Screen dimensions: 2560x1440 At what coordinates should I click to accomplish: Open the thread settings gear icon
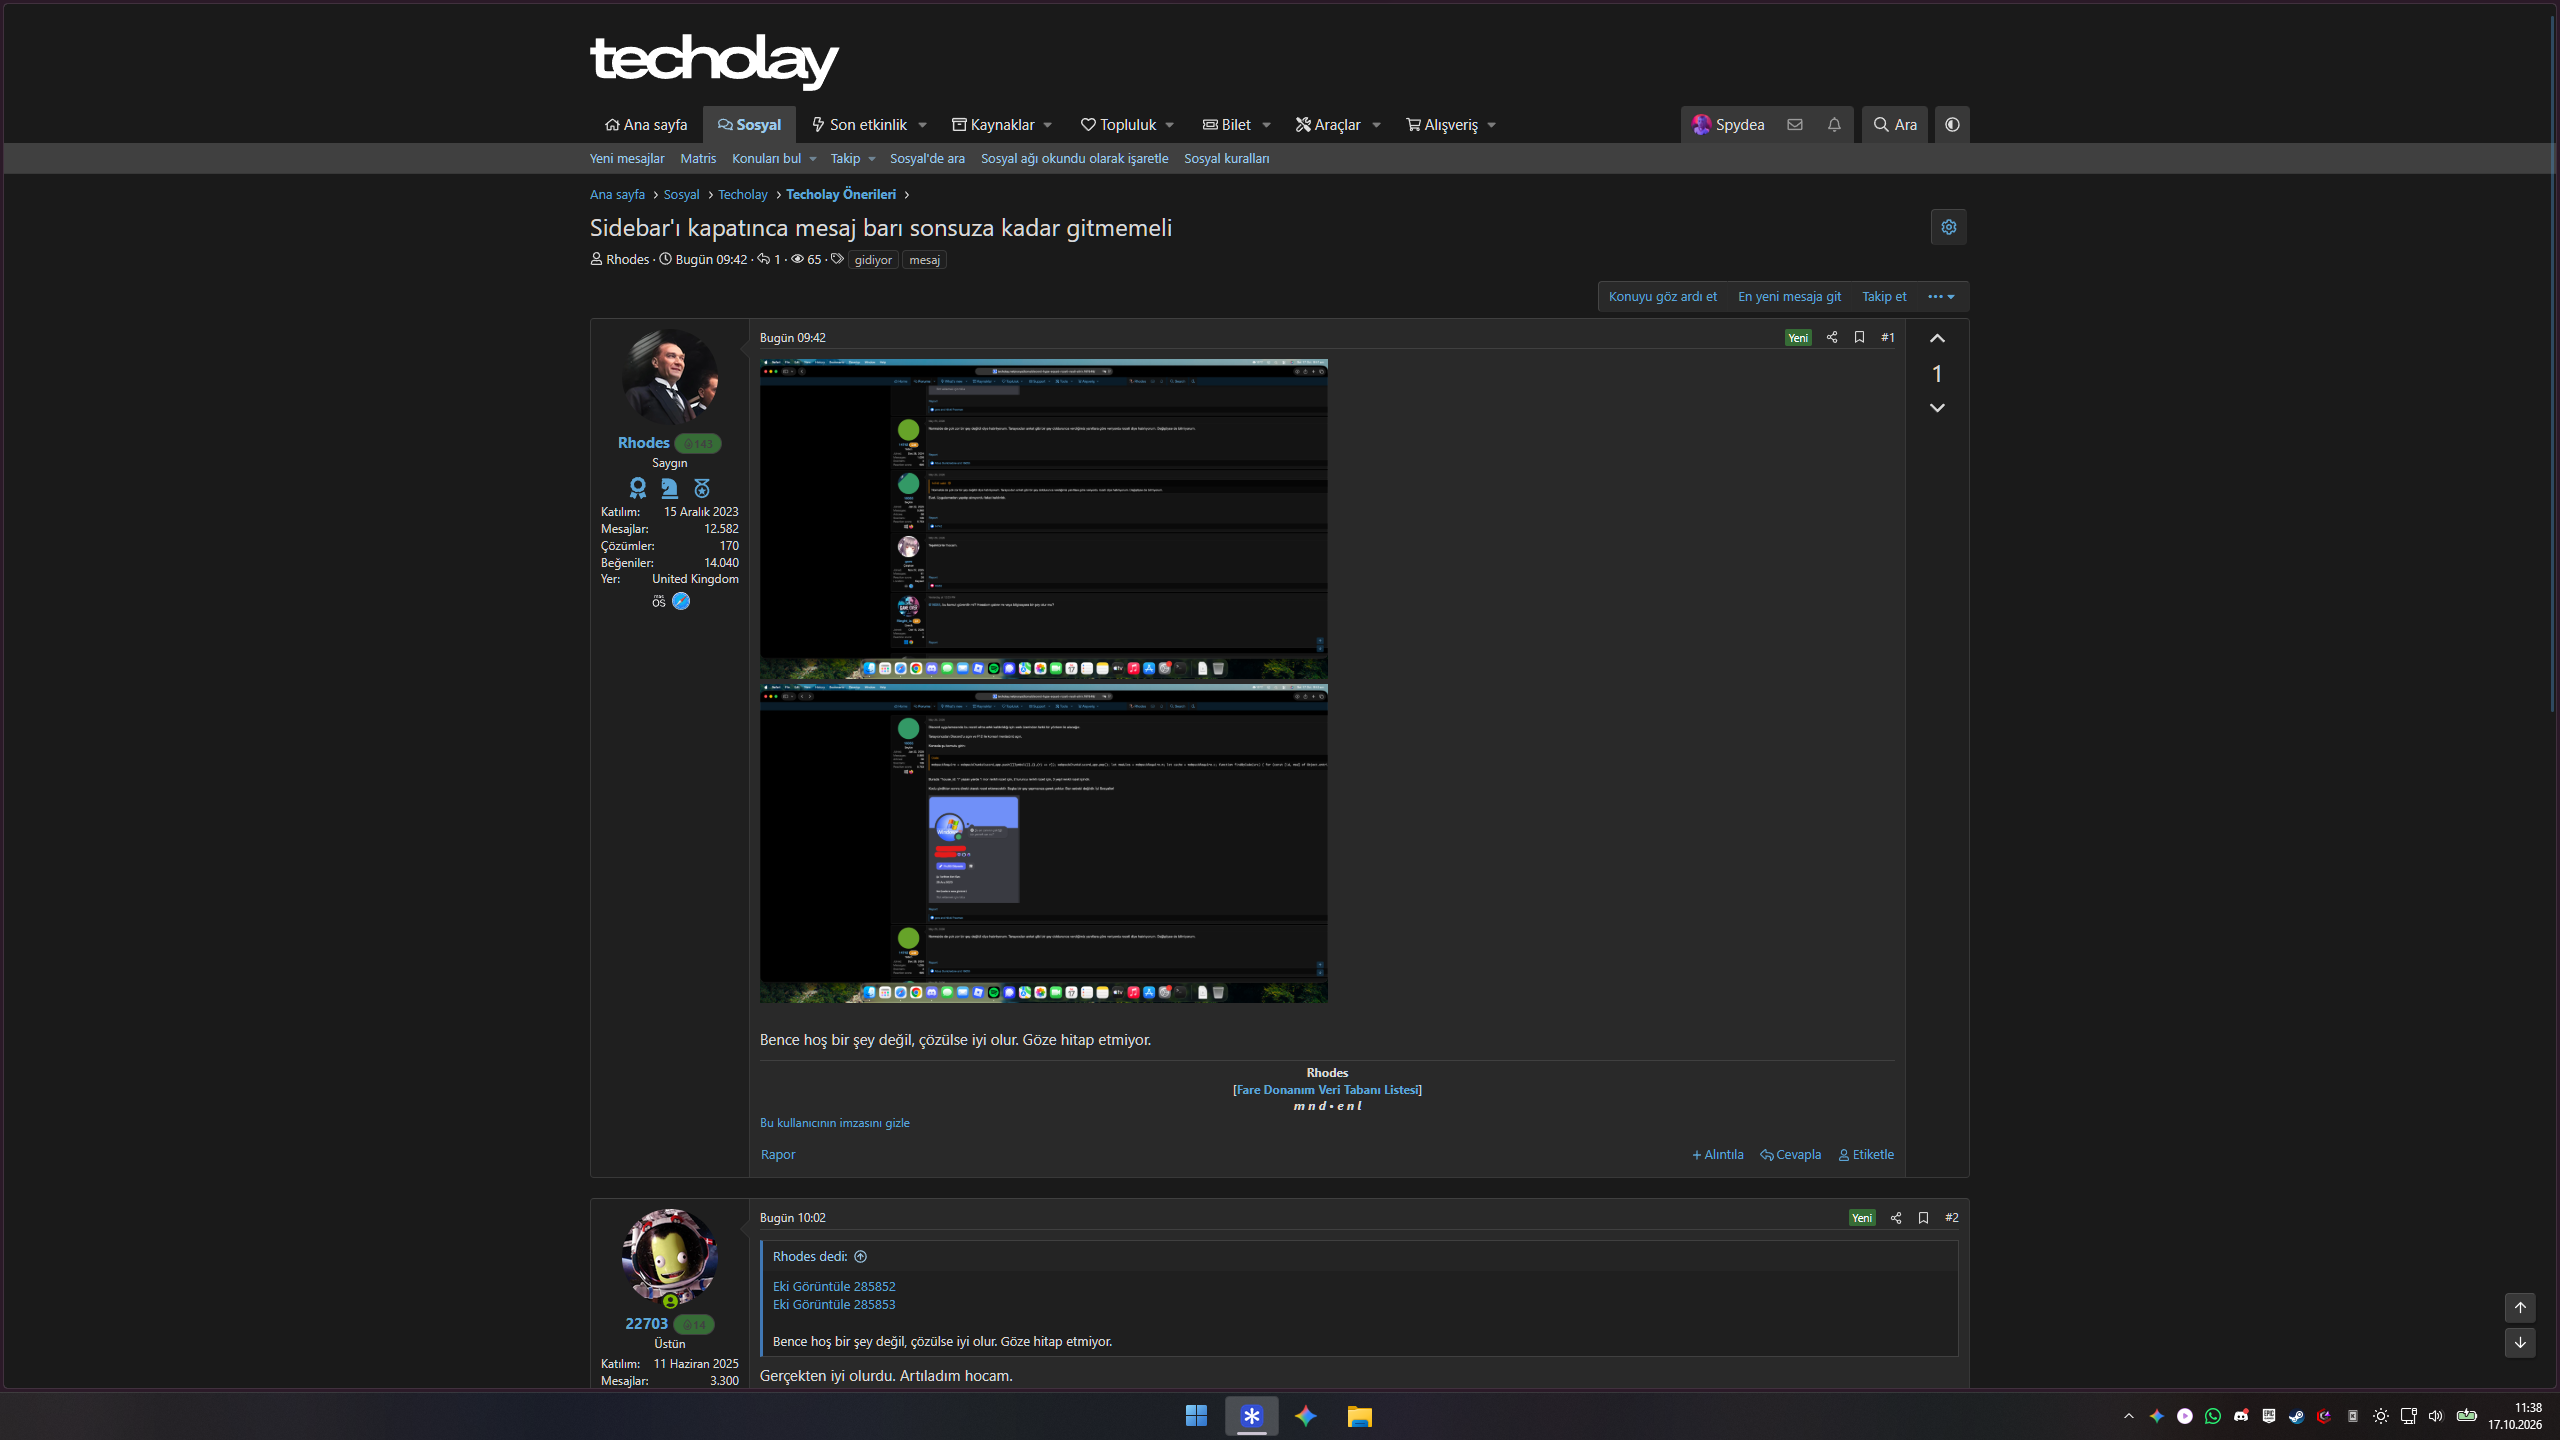[x=1948, y=227]
